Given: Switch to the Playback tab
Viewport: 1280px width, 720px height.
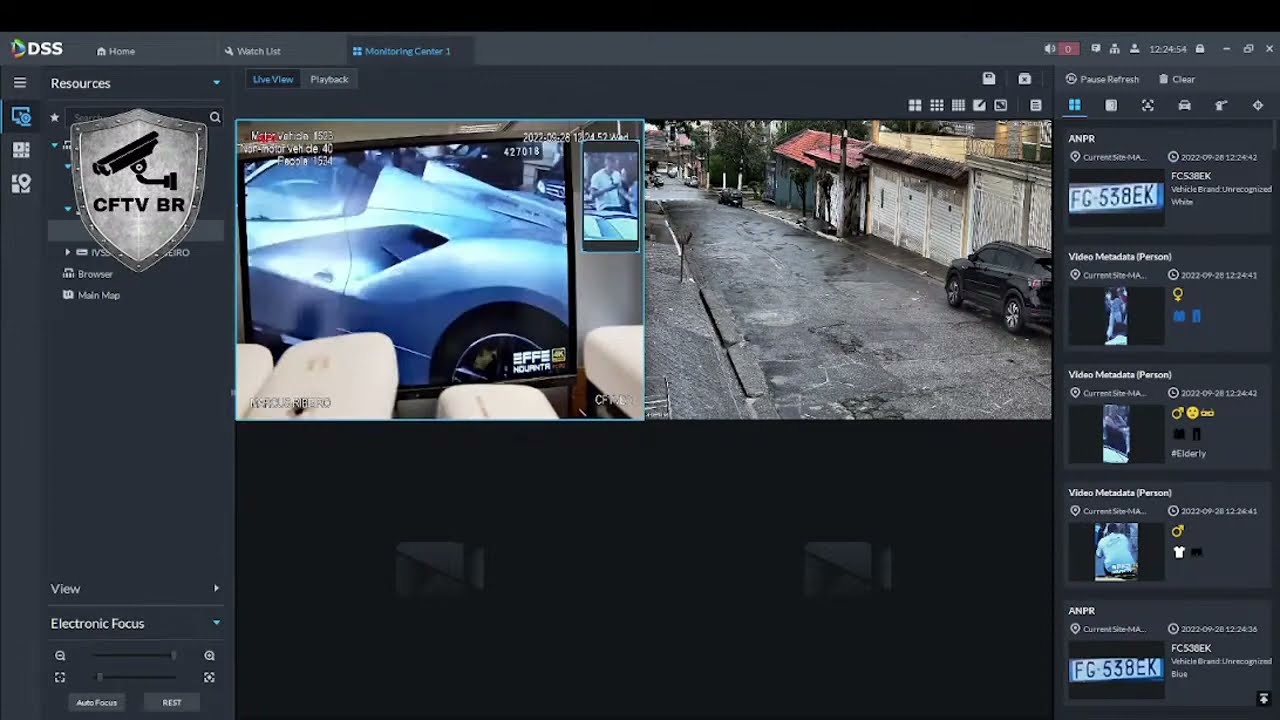Looking at the screenshot, I should click(x=329, y=79).
